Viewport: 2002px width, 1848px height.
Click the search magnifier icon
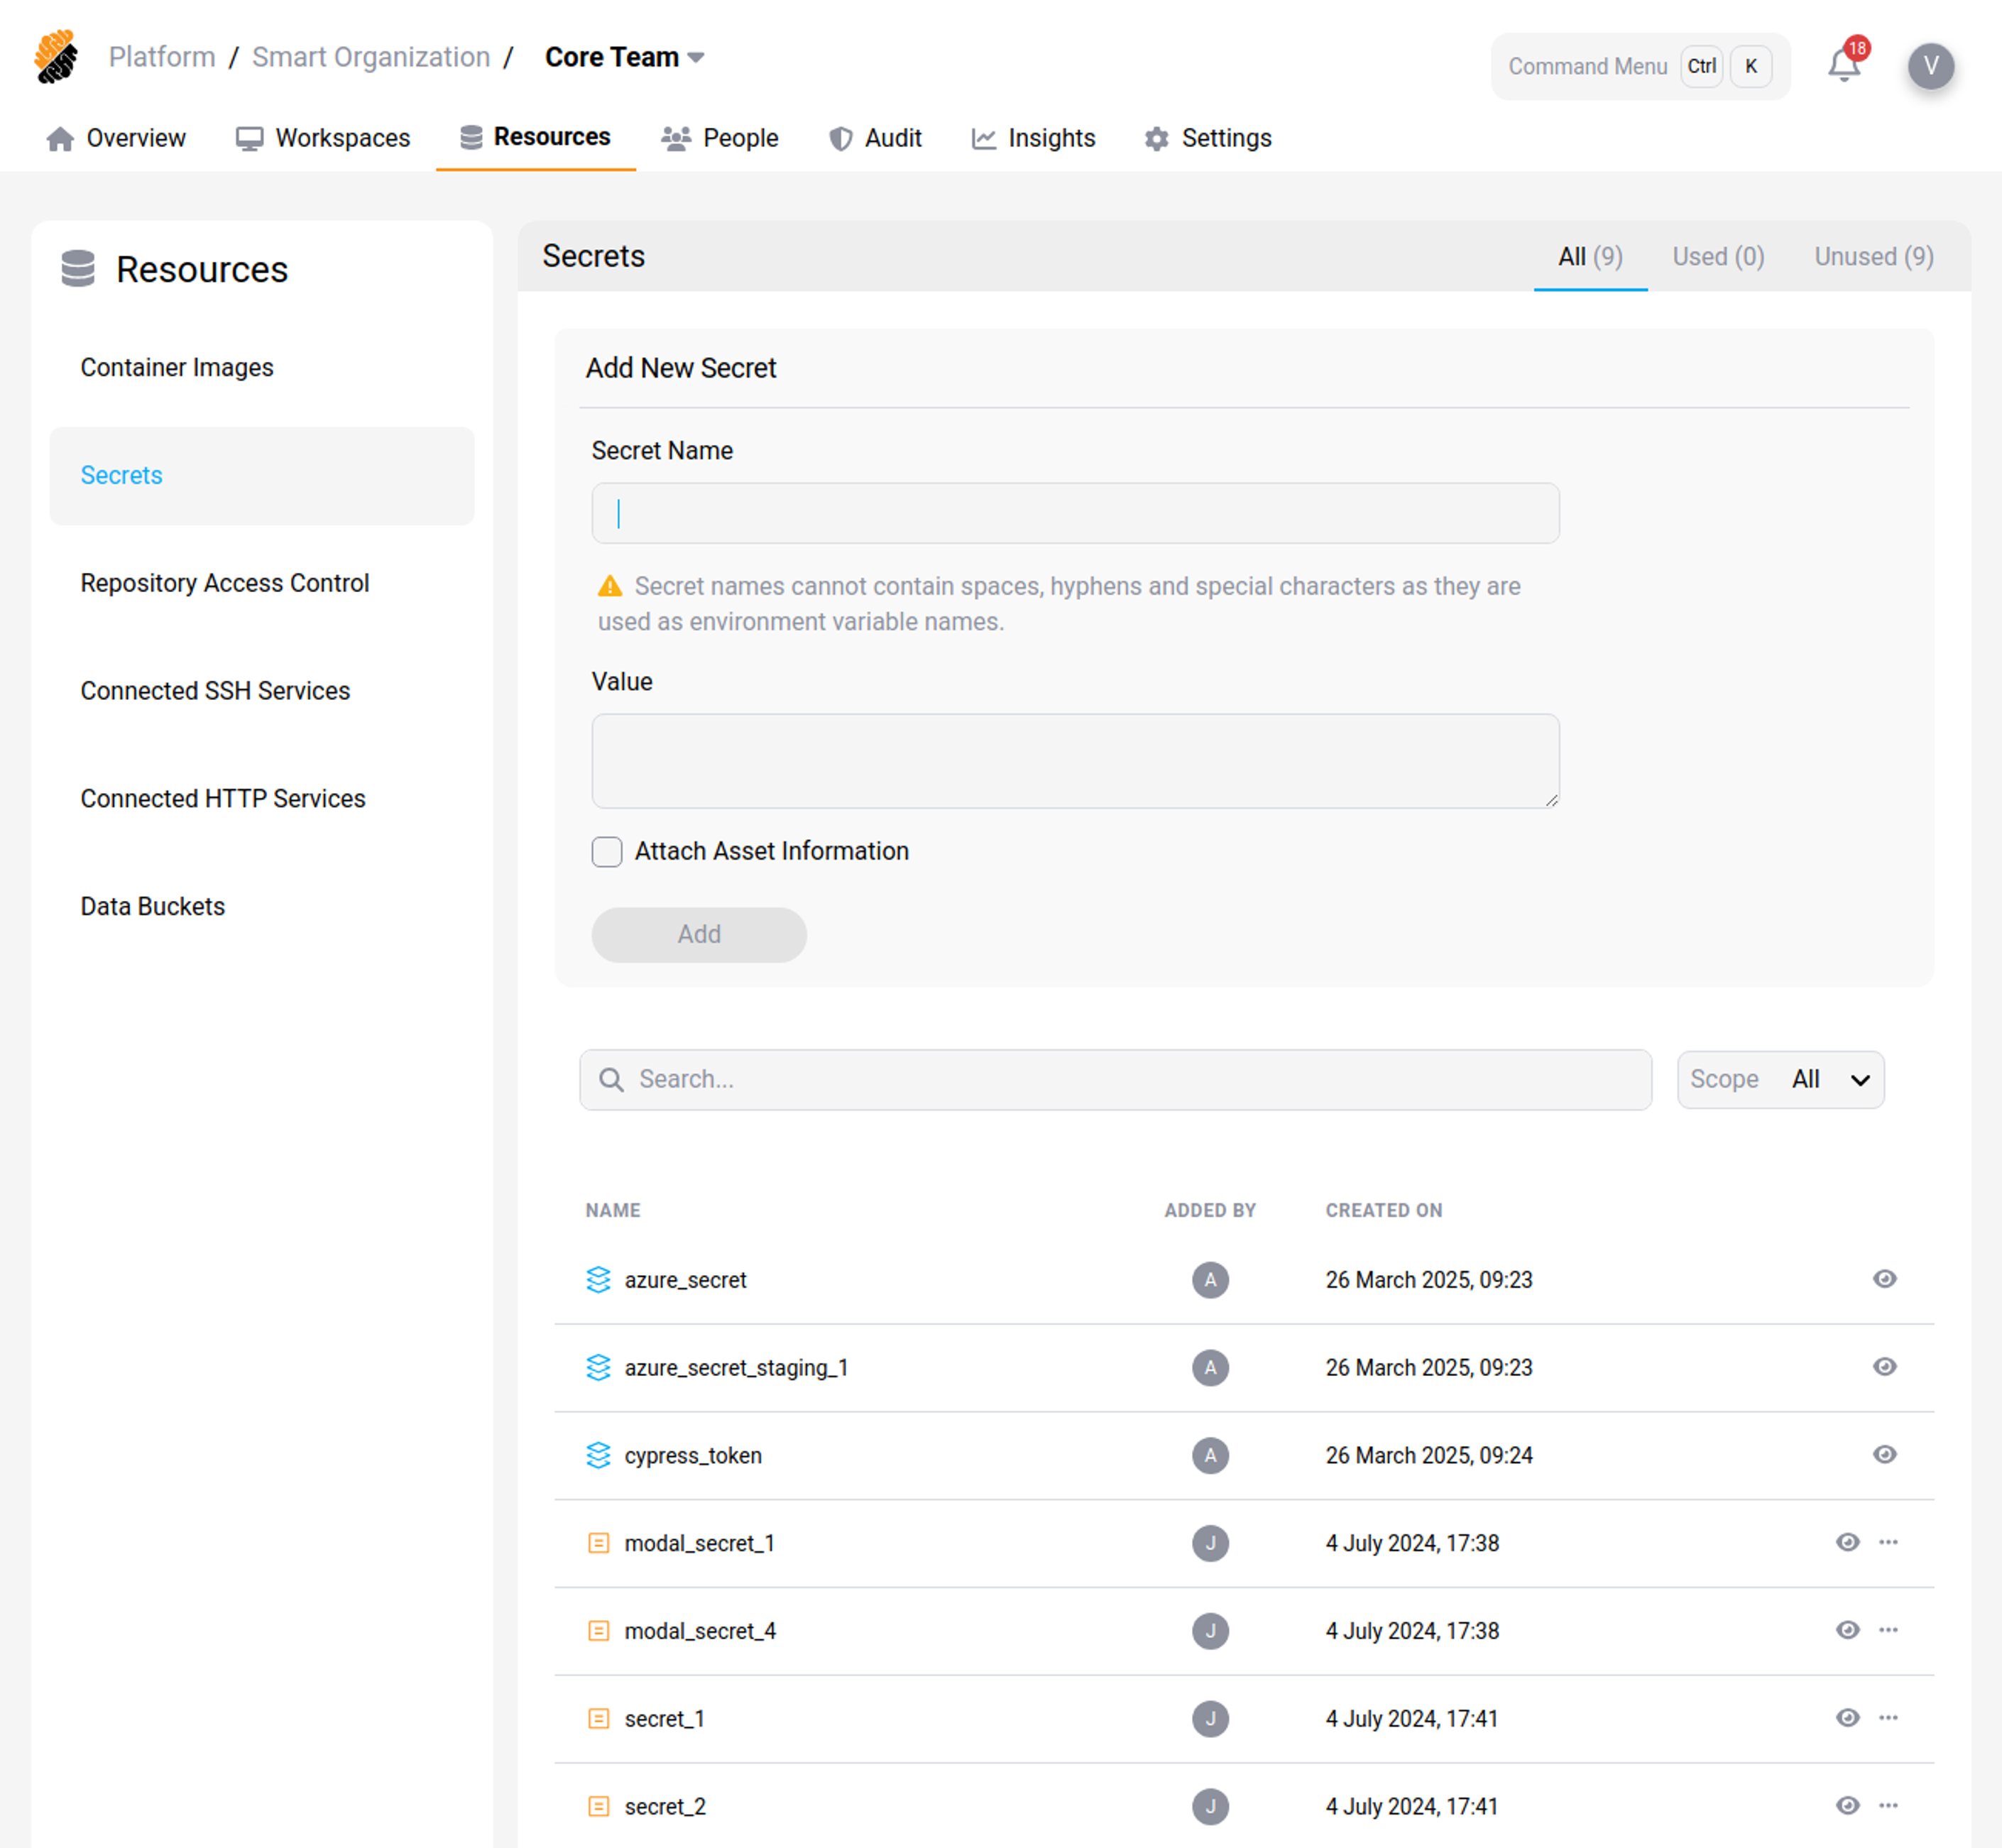tap(611, 1080)
